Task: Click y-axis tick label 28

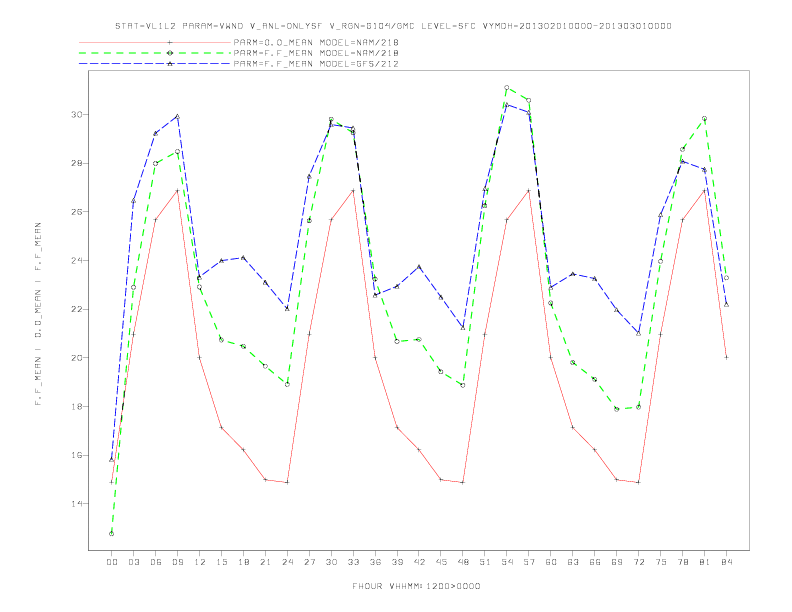Action: 76,163
